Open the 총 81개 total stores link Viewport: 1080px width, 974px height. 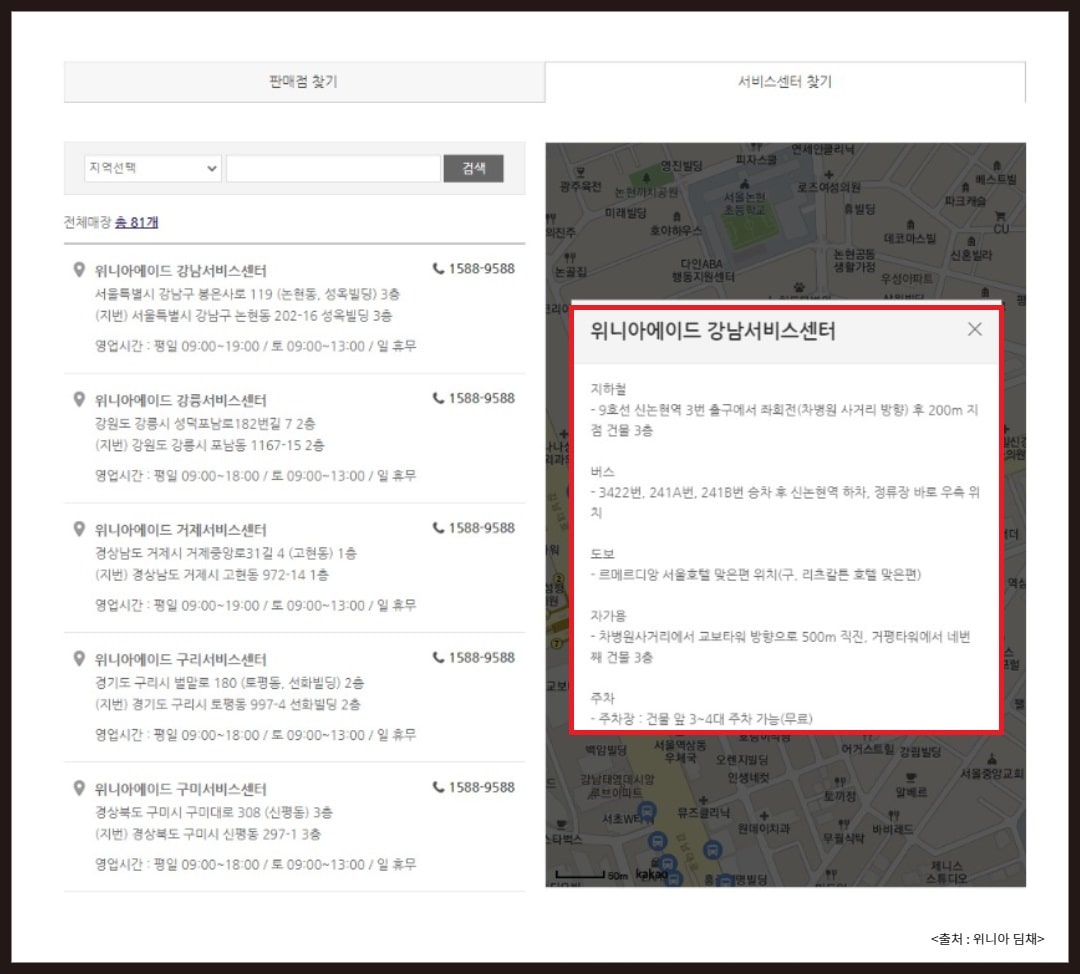136,222
